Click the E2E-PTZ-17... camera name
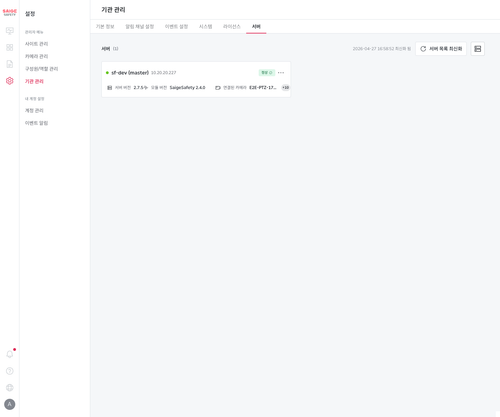Viewport: 500px width, 417px height. pyautogui.click(x=263, y=88)
